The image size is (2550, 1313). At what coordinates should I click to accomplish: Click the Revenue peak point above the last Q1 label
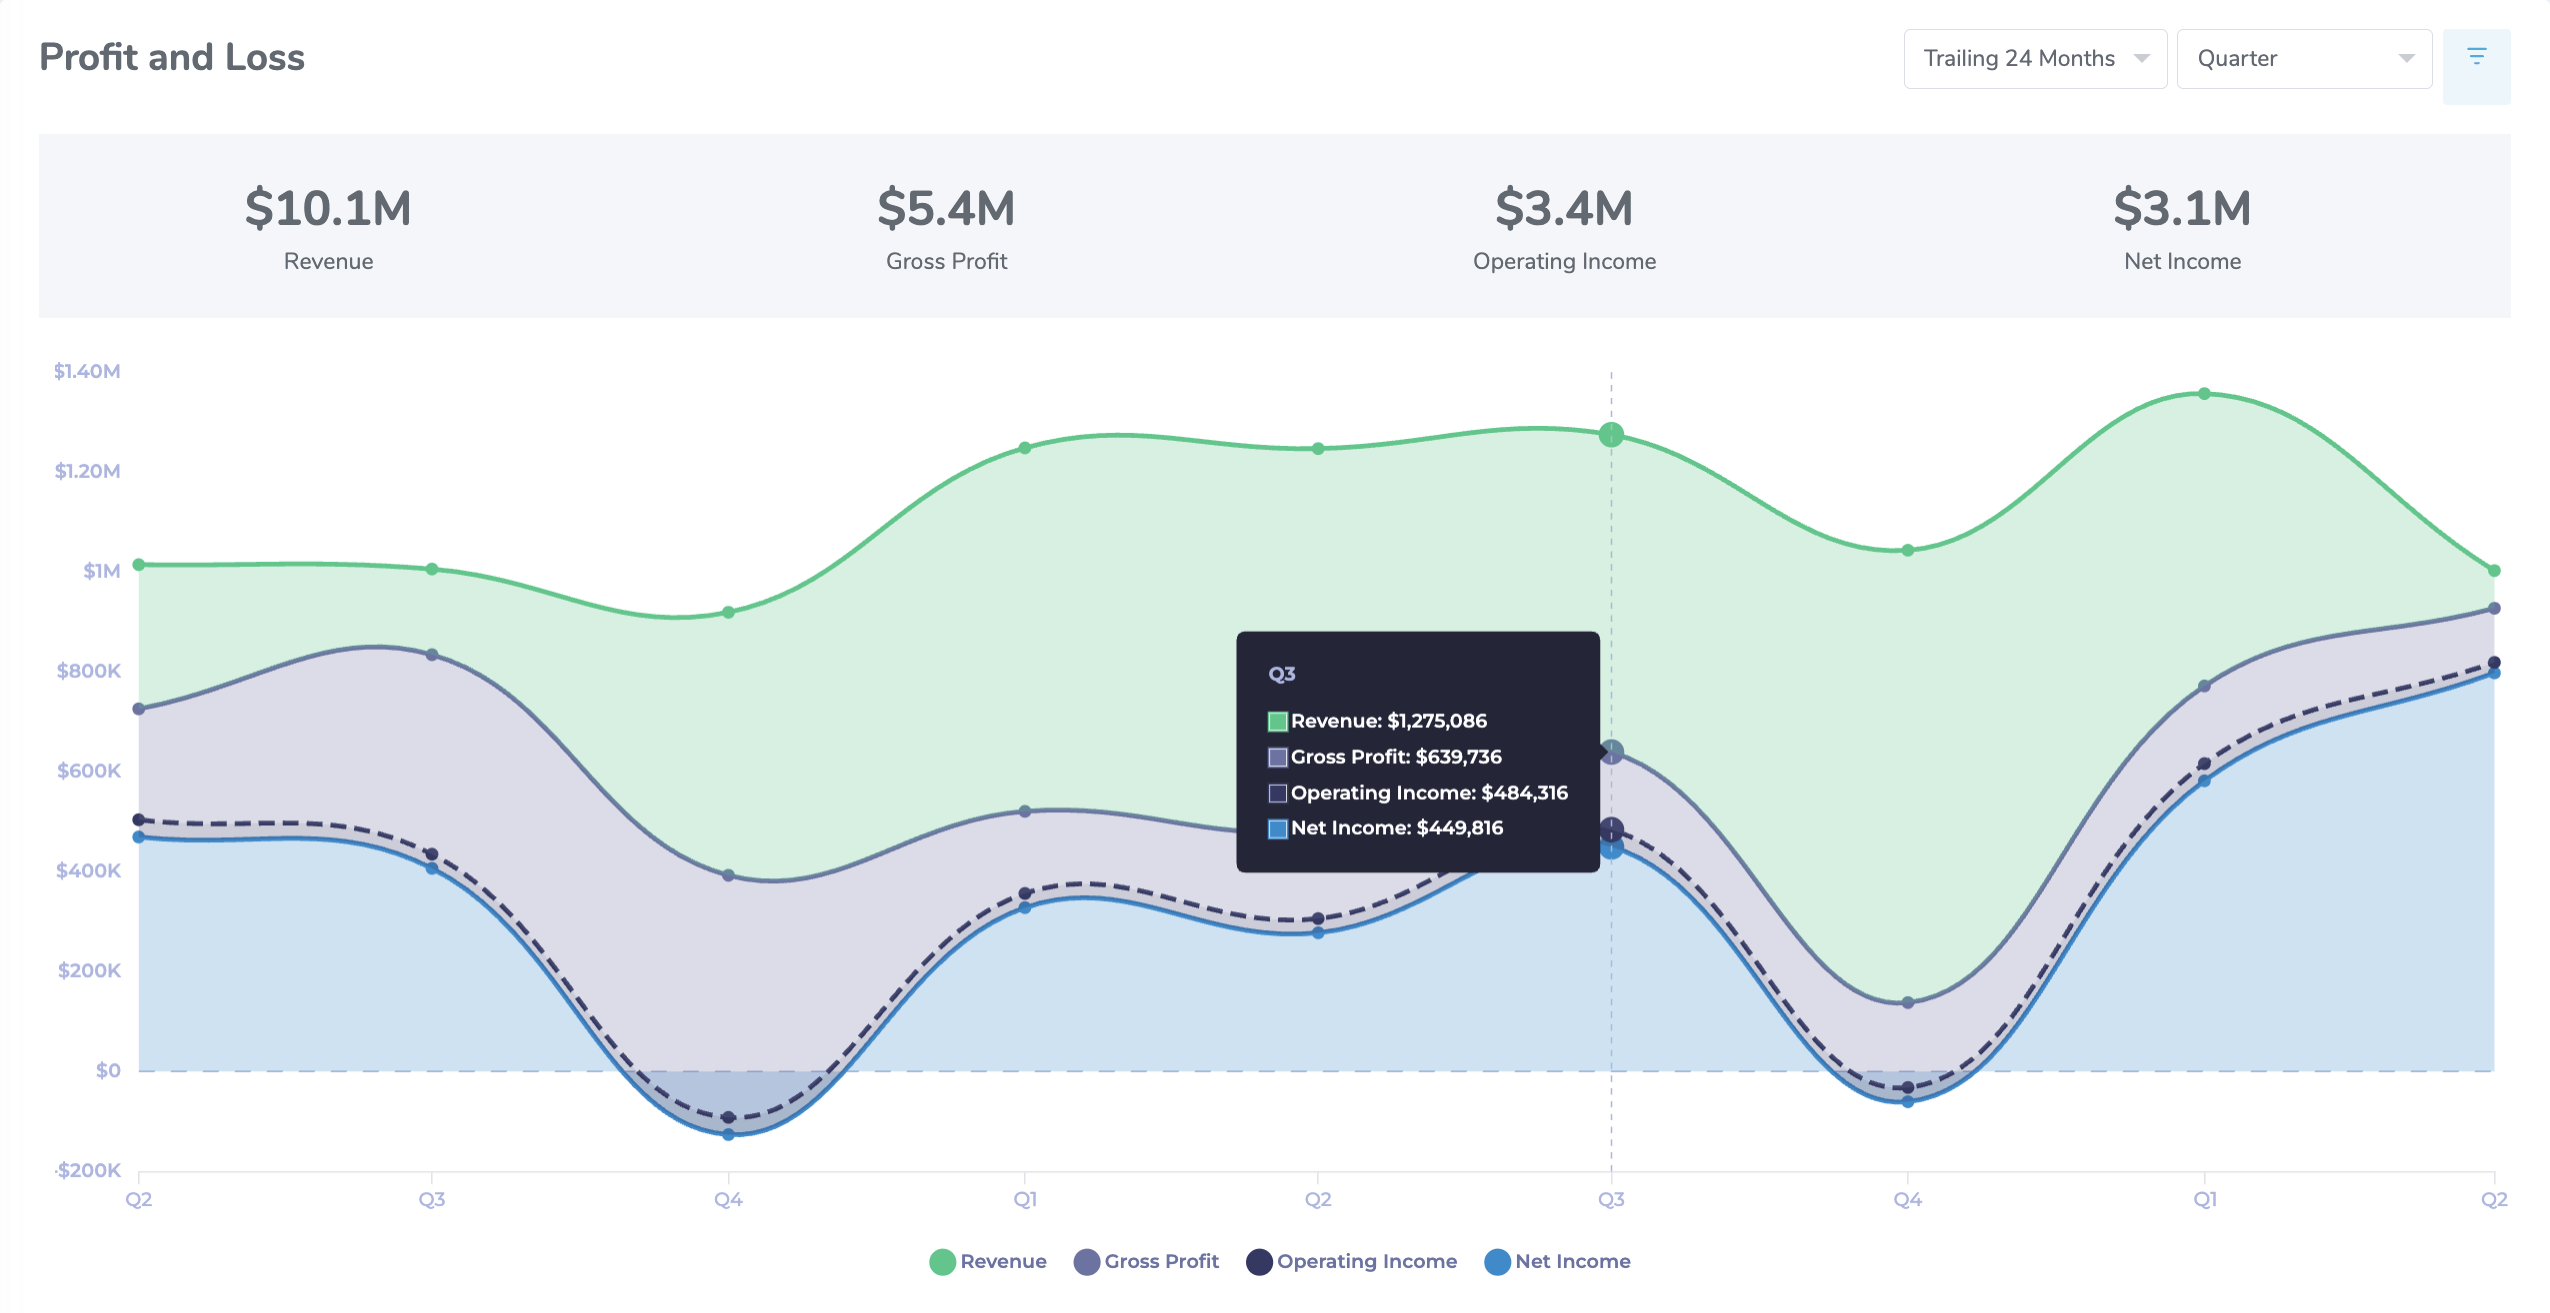2204,393
